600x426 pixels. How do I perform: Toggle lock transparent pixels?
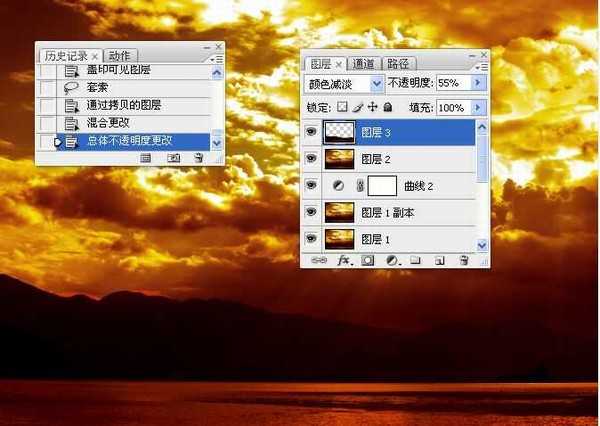click(342, 107)
